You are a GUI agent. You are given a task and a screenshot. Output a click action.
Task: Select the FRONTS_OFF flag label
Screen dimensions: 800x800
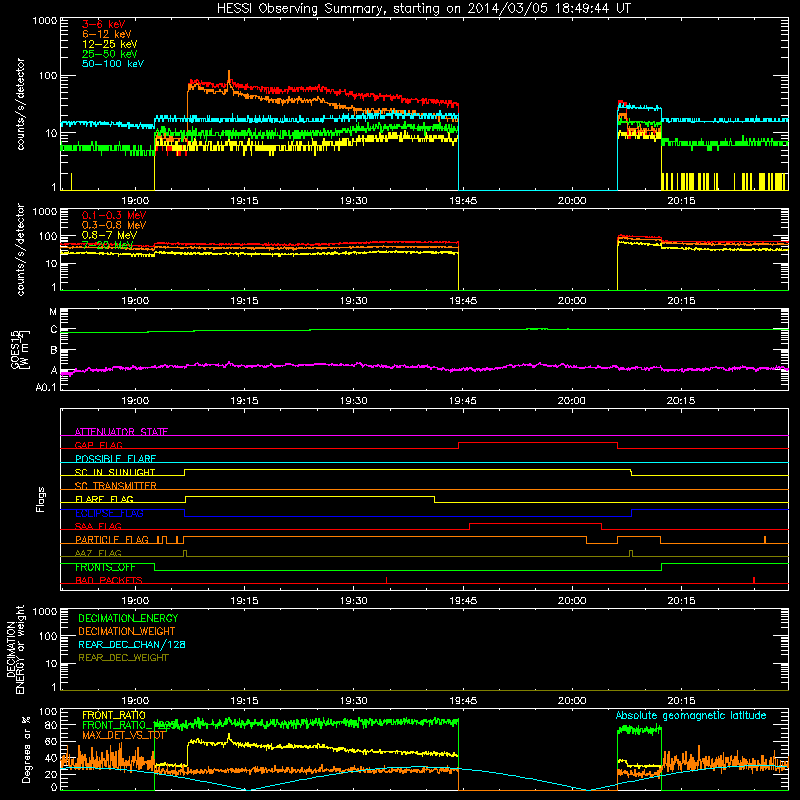pyautogui.click(x=105, y=567)
